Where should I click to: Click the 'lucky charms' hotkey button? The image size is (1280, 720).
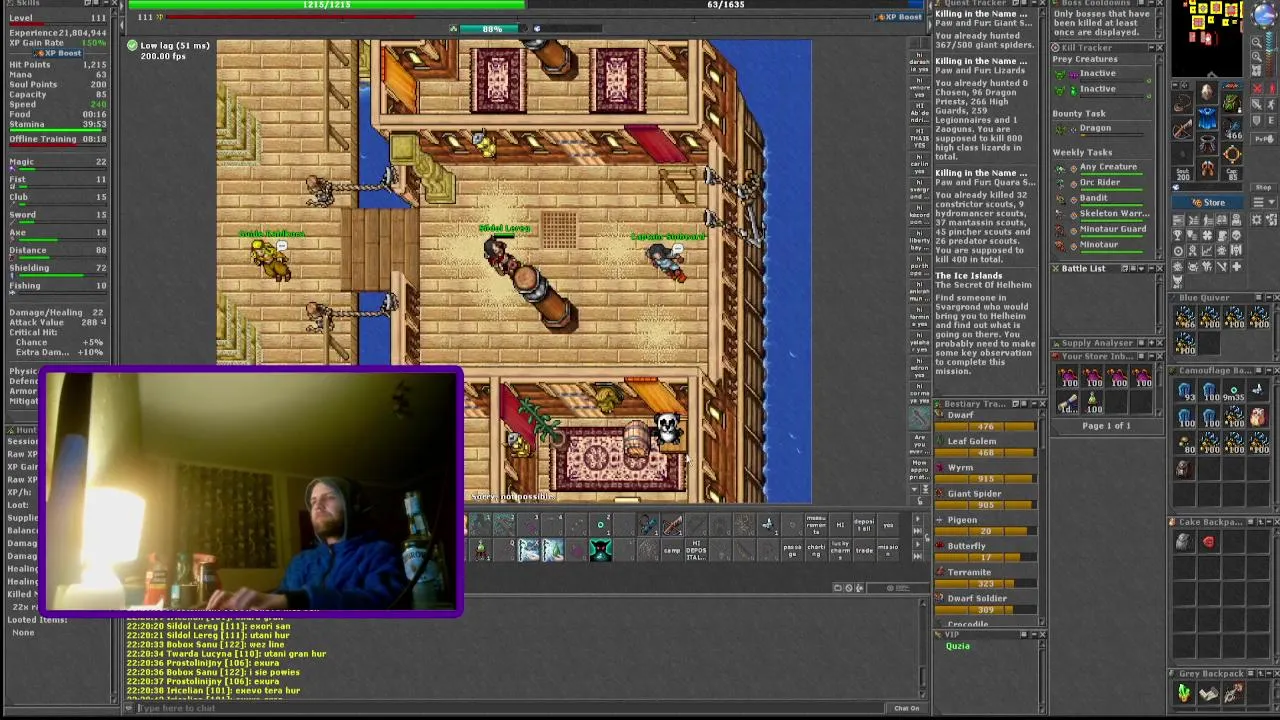tap(840, 550)
